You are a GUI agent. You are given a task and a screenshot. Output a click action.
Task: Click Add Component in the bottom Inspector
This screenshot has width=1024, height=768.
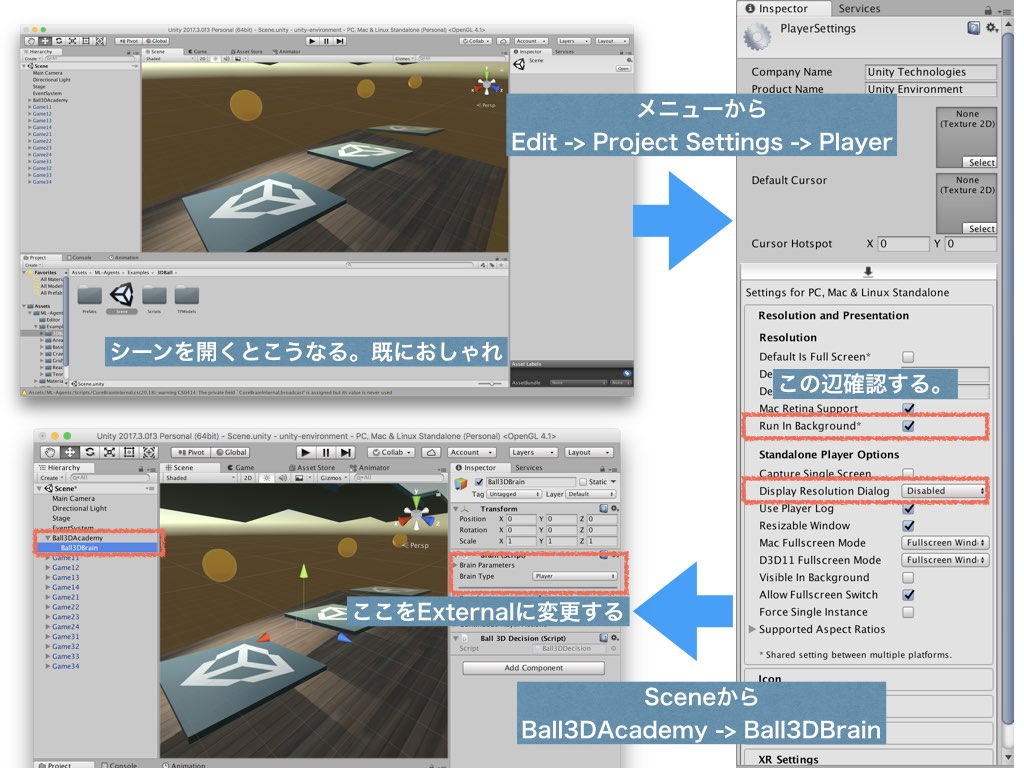pos(534,667)
